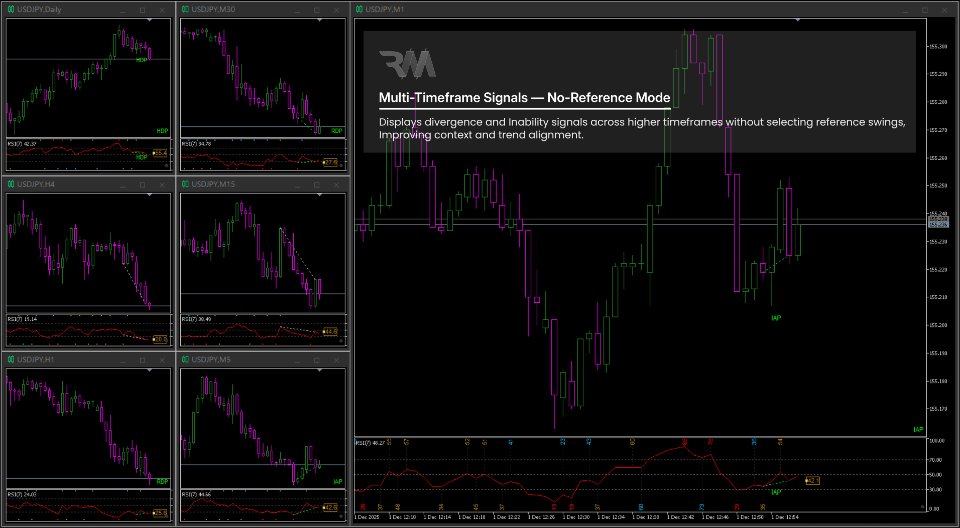Click the RSI(7) 24.03 label in H1 chart
The height and width of the screenshot is (528, 960).
tap(21, 493)
